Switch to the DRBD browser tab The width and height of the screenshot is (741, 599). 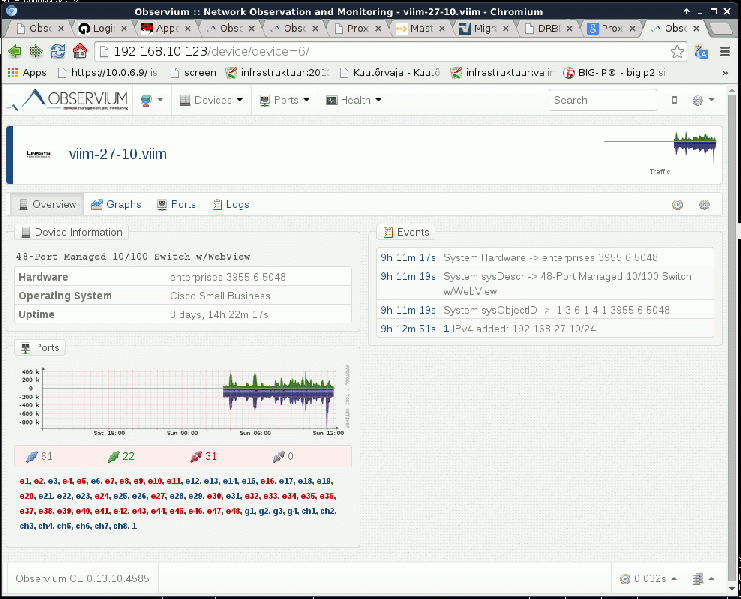[548, 28]
